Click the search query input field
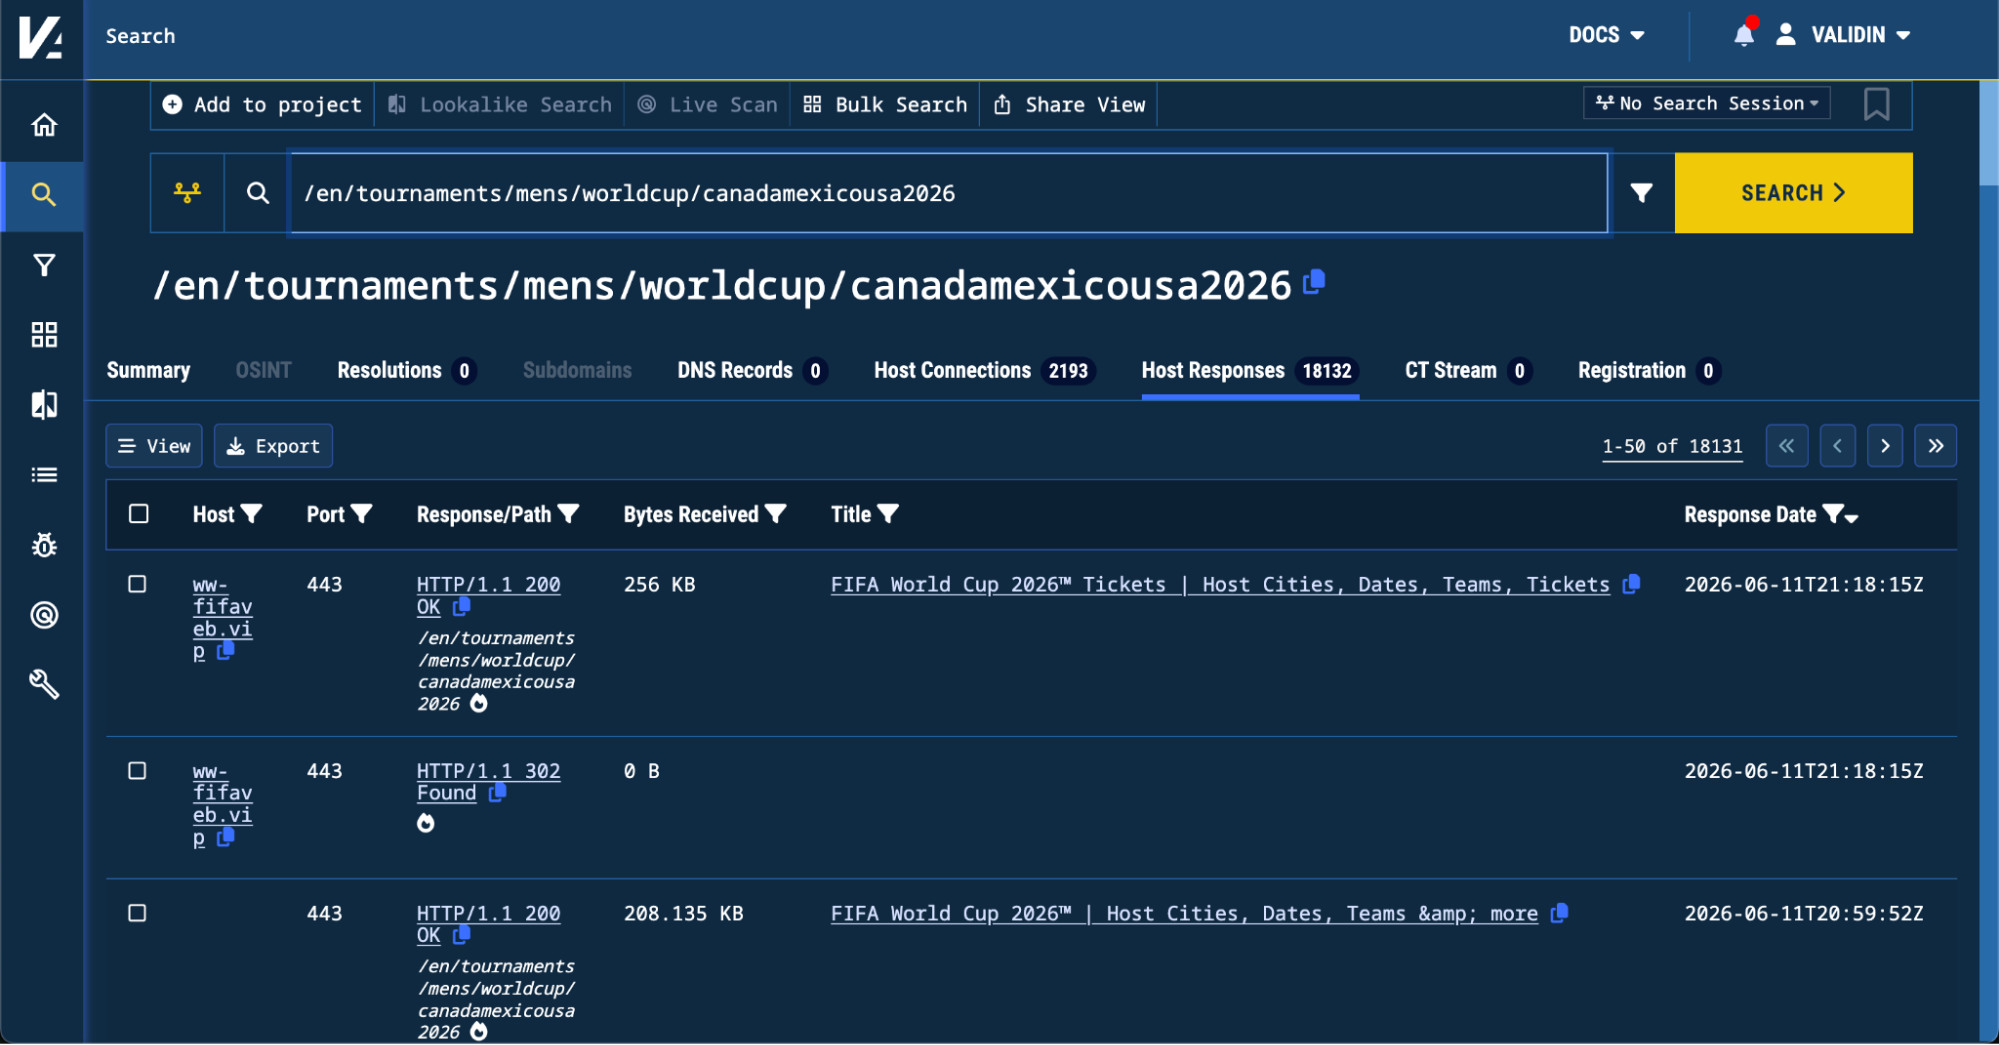This screenshot has height=1045, width=1999. pos(948,193)
